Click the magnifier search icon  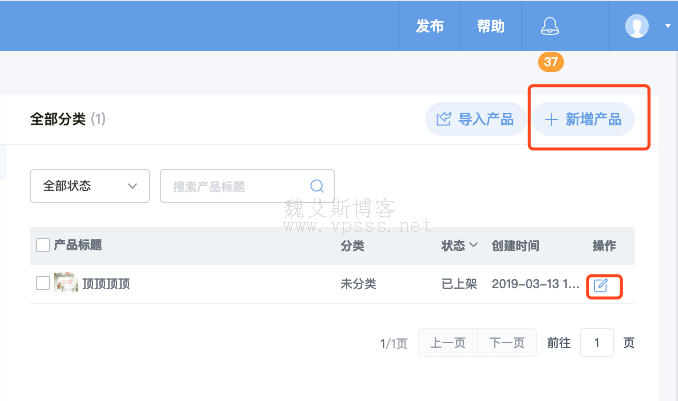(x=317, y=186)
